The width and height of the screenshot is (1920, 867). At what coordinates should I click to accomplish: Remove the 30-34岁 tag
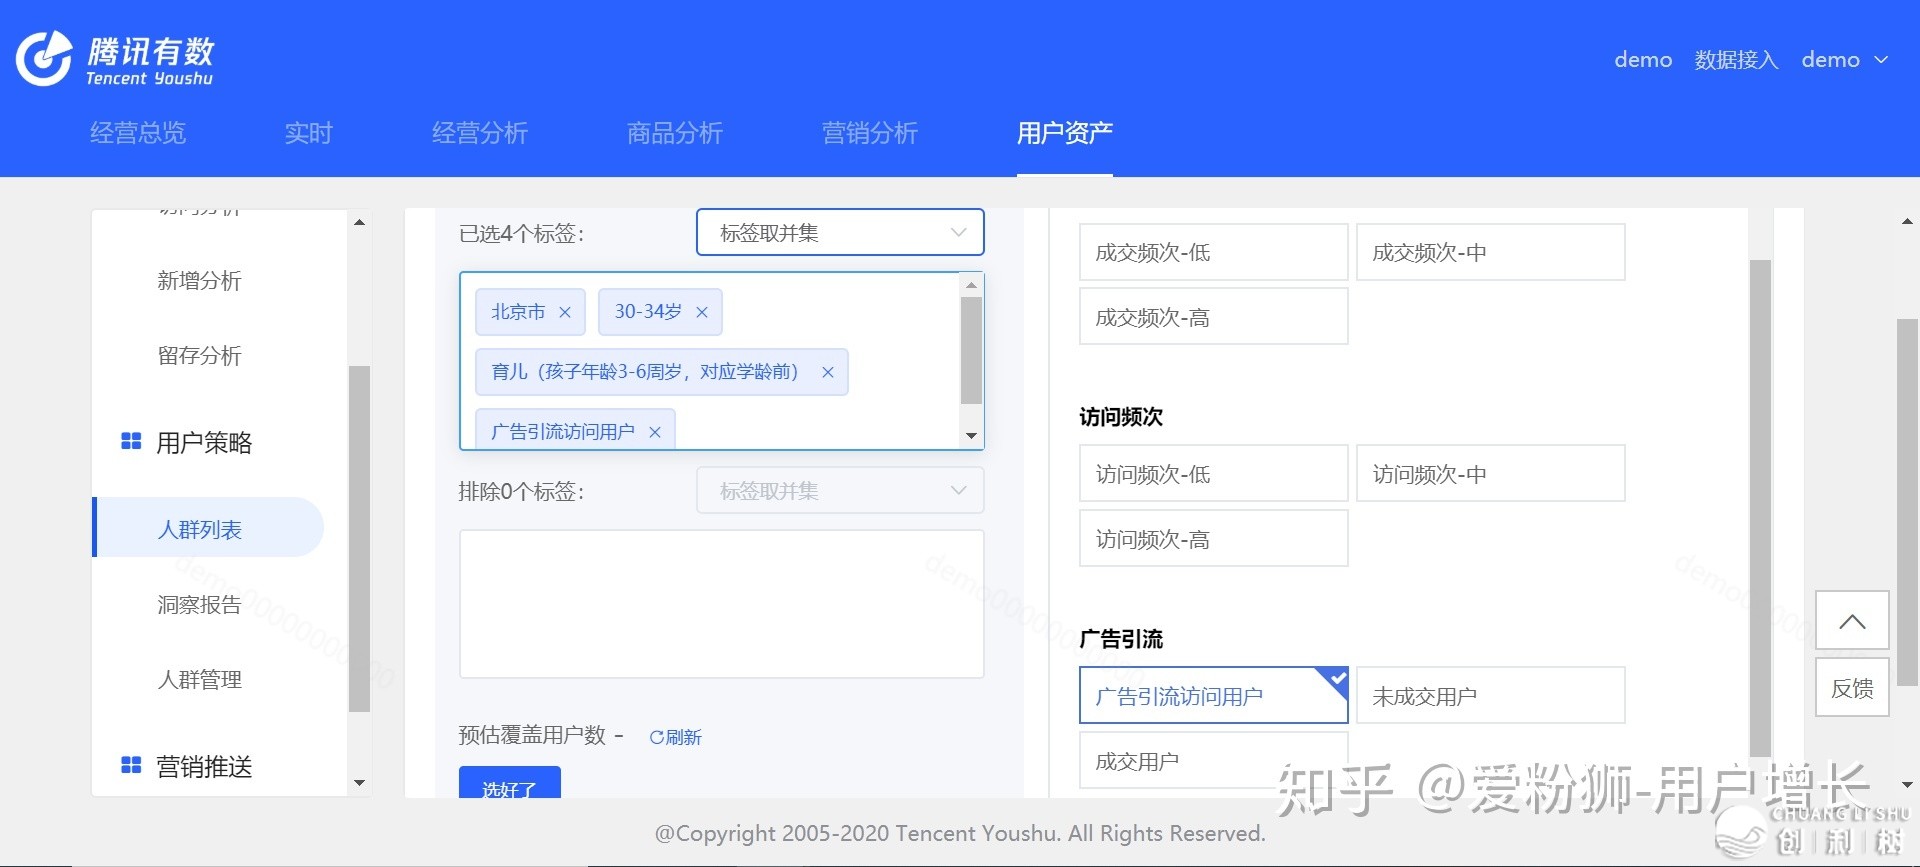point(702,313)
